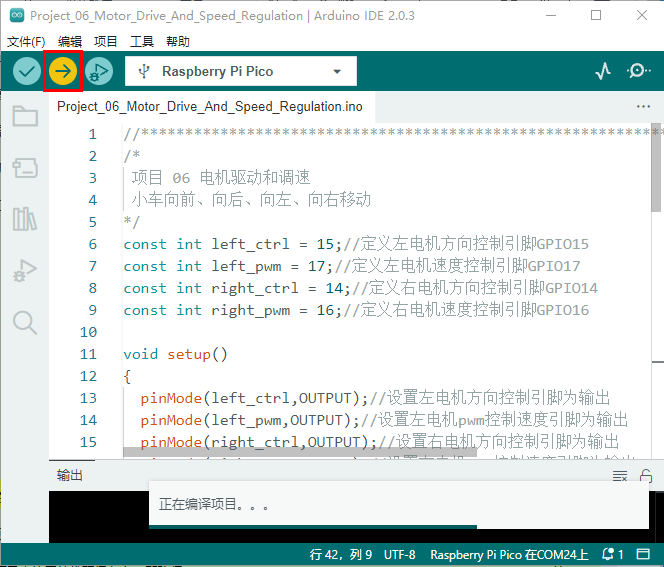Close the Arduino IDE window

[x=642, y=15]
